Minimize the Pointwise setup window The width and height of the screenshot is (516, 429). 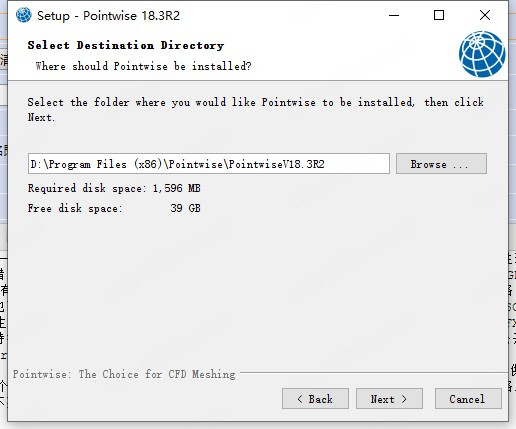tap(394, 15)
